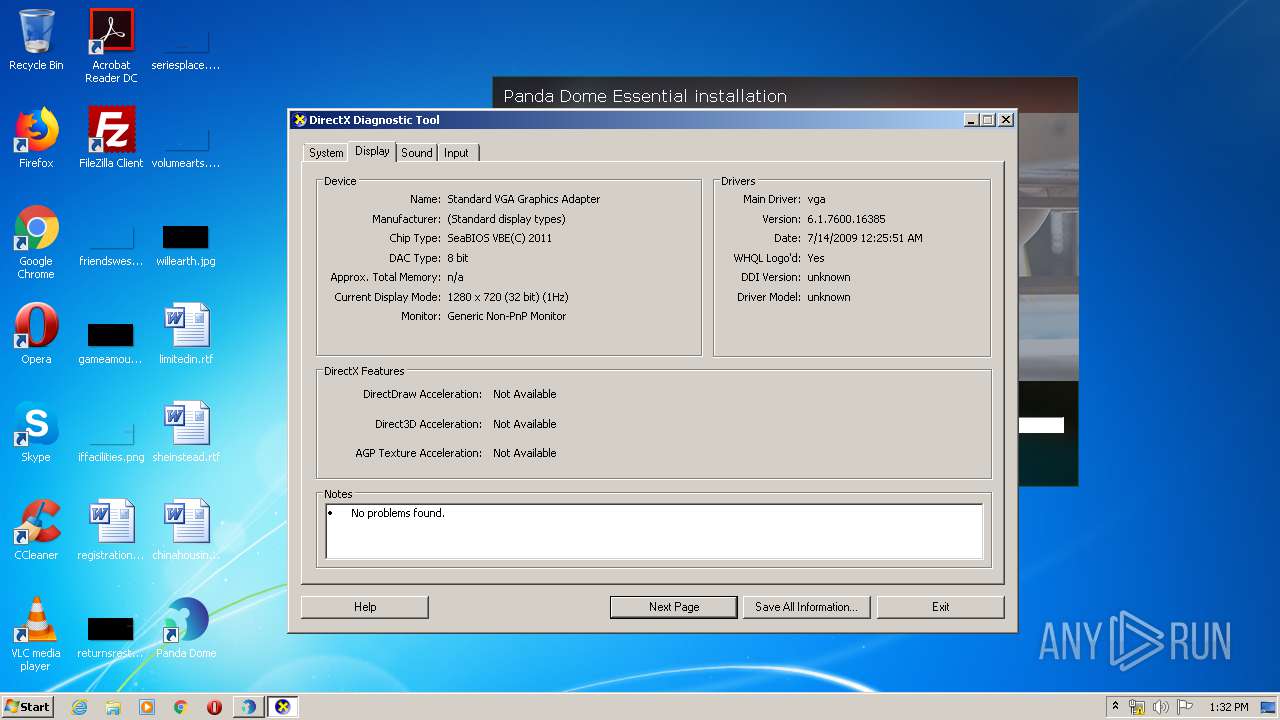The height and width of the screenshot is (720, 1280).
Task: Select the friendswes file on desktop
Action: point(111,245)
